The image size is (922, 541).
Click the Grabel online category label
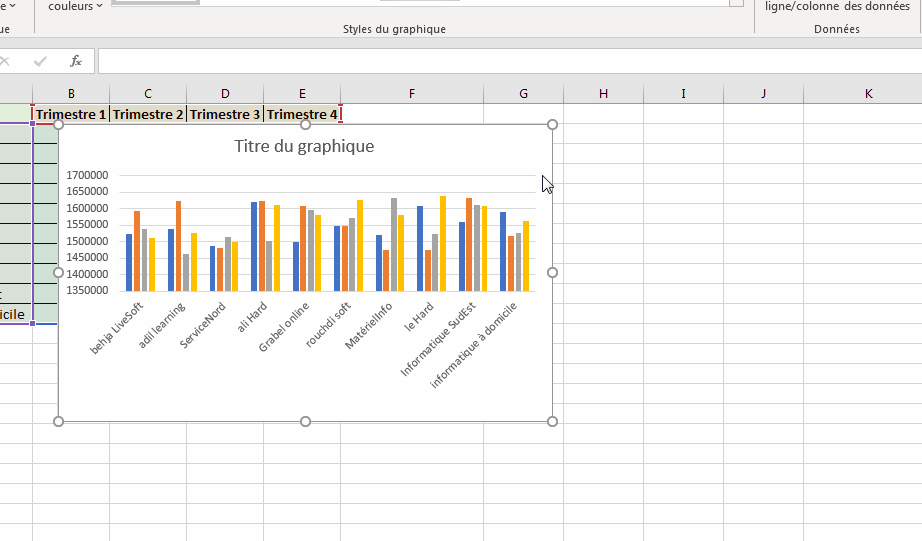click(x=283, y=328)
